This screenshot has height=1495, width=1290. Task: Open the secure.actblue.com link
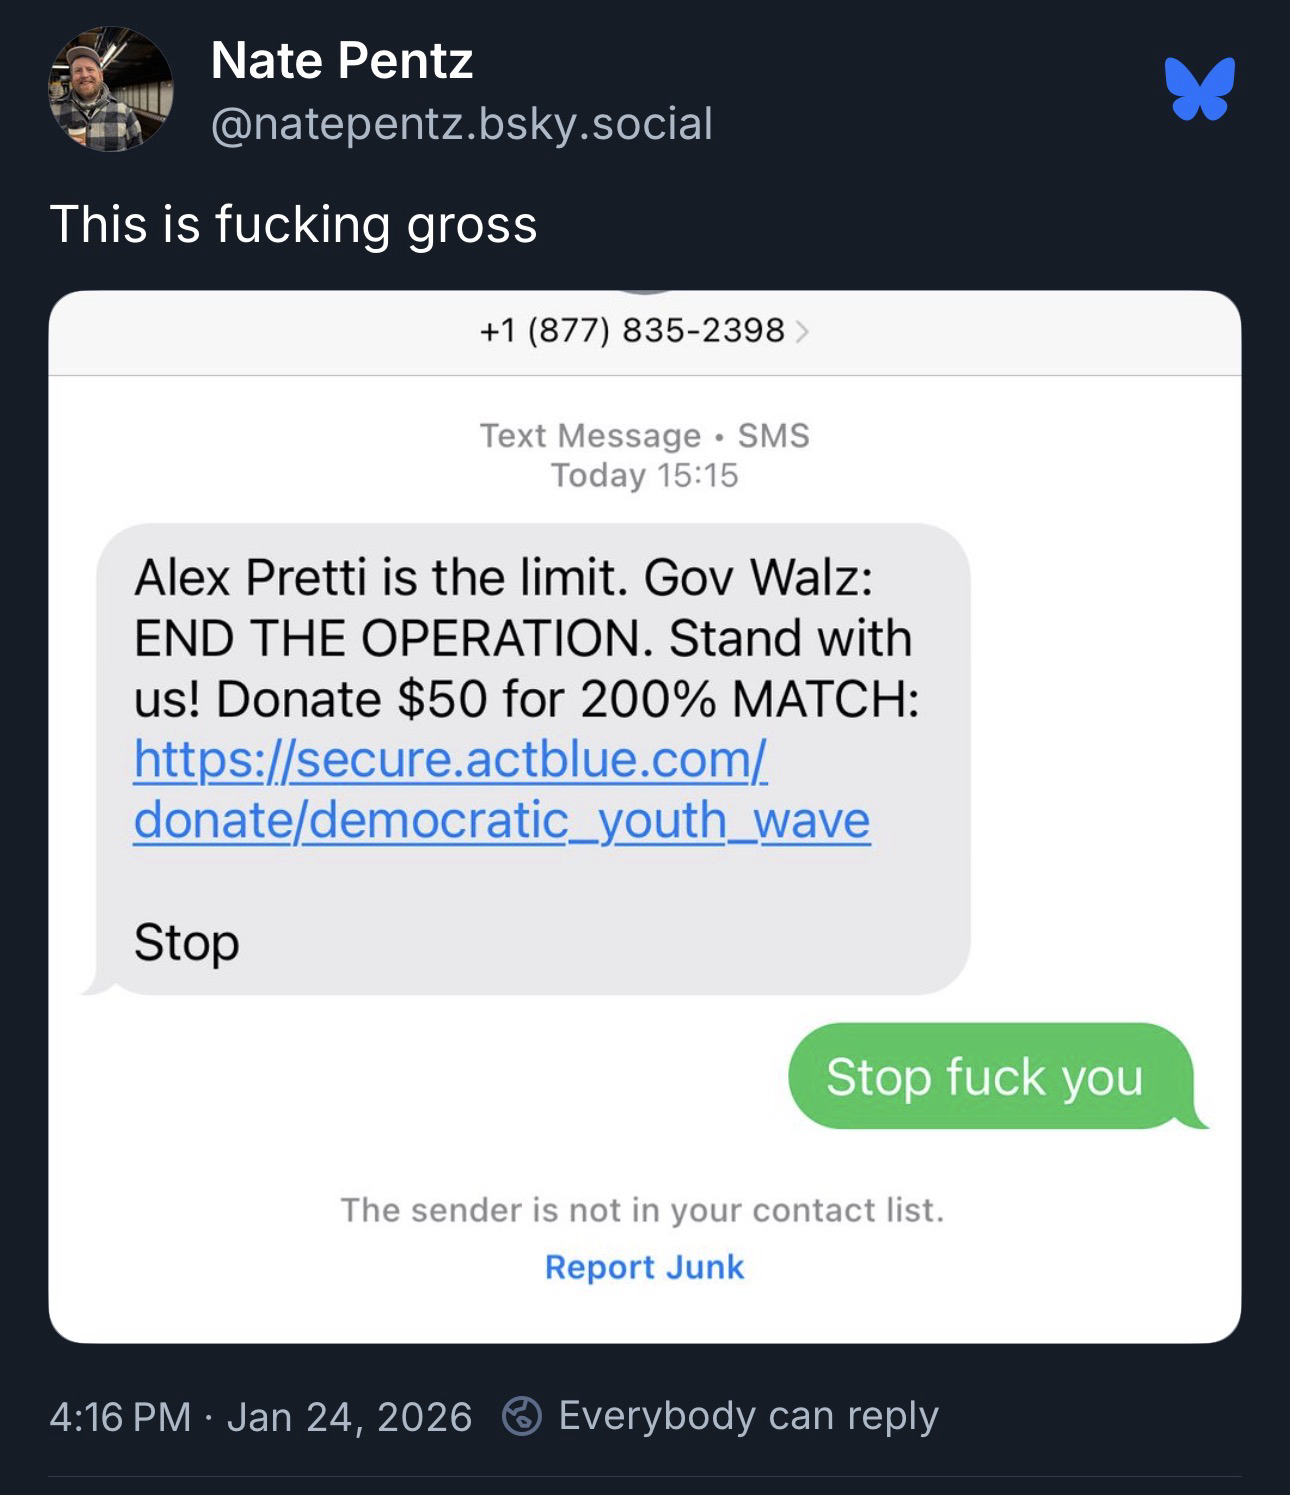[450, 759]
